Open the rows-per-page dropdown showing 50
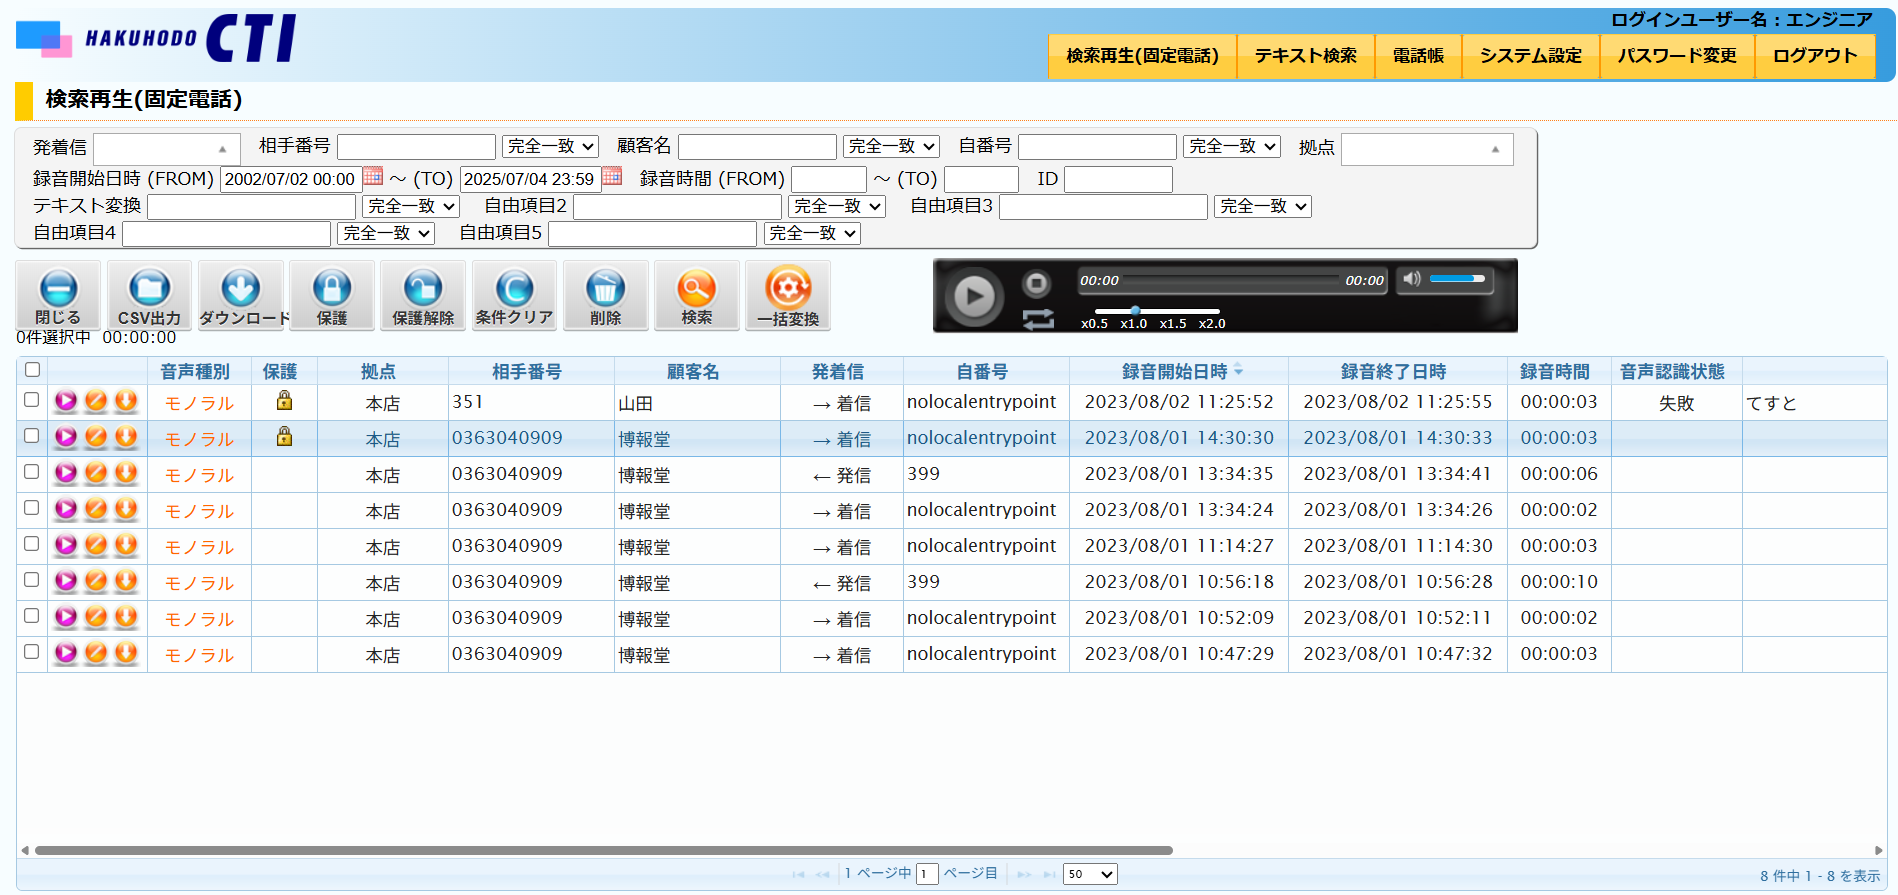Screen dimensions: 1898x895 (1089, 874)
